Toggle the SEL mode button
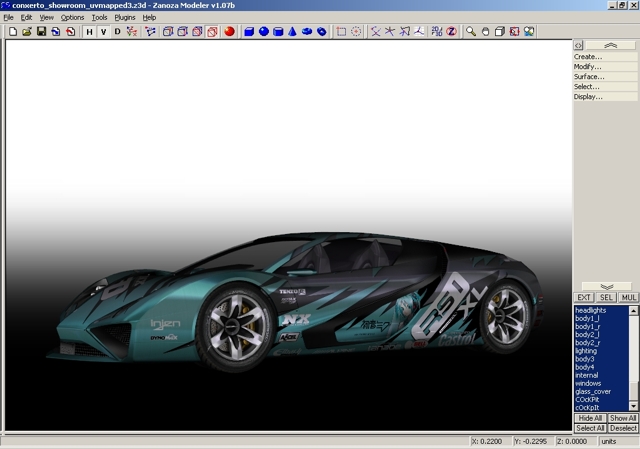Image resolution: width=640 pixels, height=449 pixels. coord(606,297)
